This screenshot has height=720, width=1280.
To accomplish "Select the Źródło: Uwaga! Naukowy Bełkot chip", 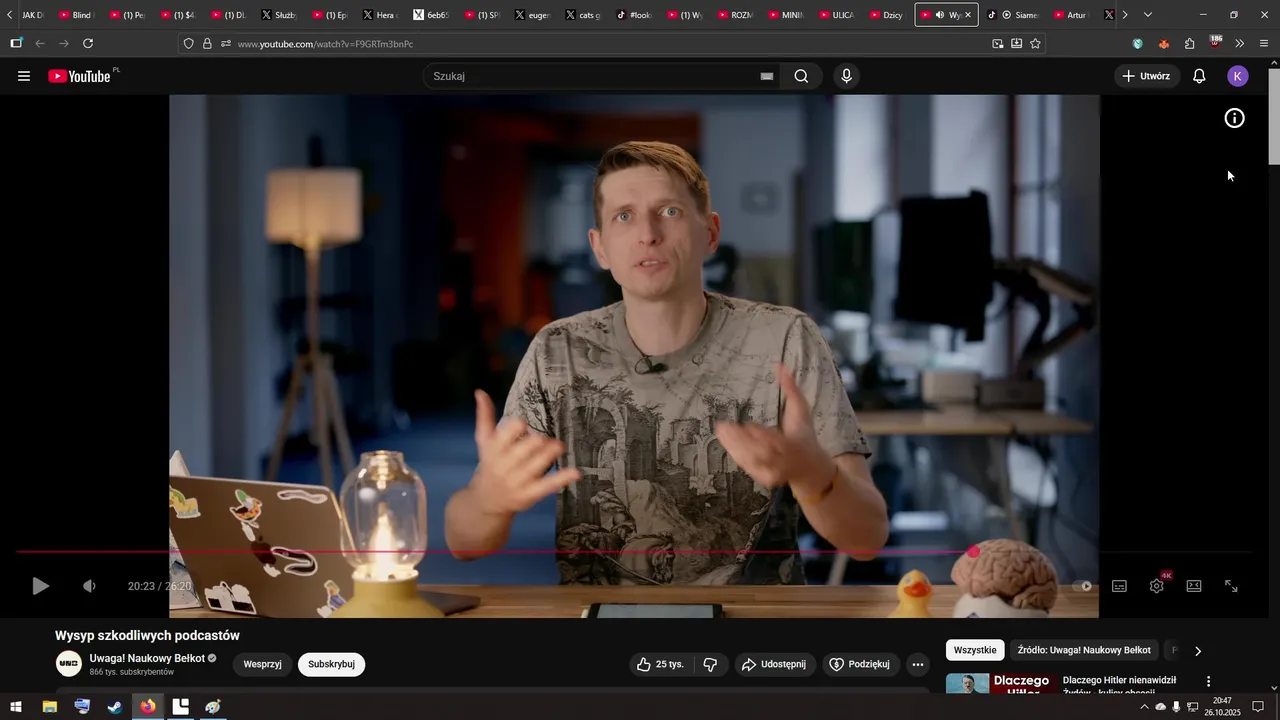I will tap(1084, 650).
